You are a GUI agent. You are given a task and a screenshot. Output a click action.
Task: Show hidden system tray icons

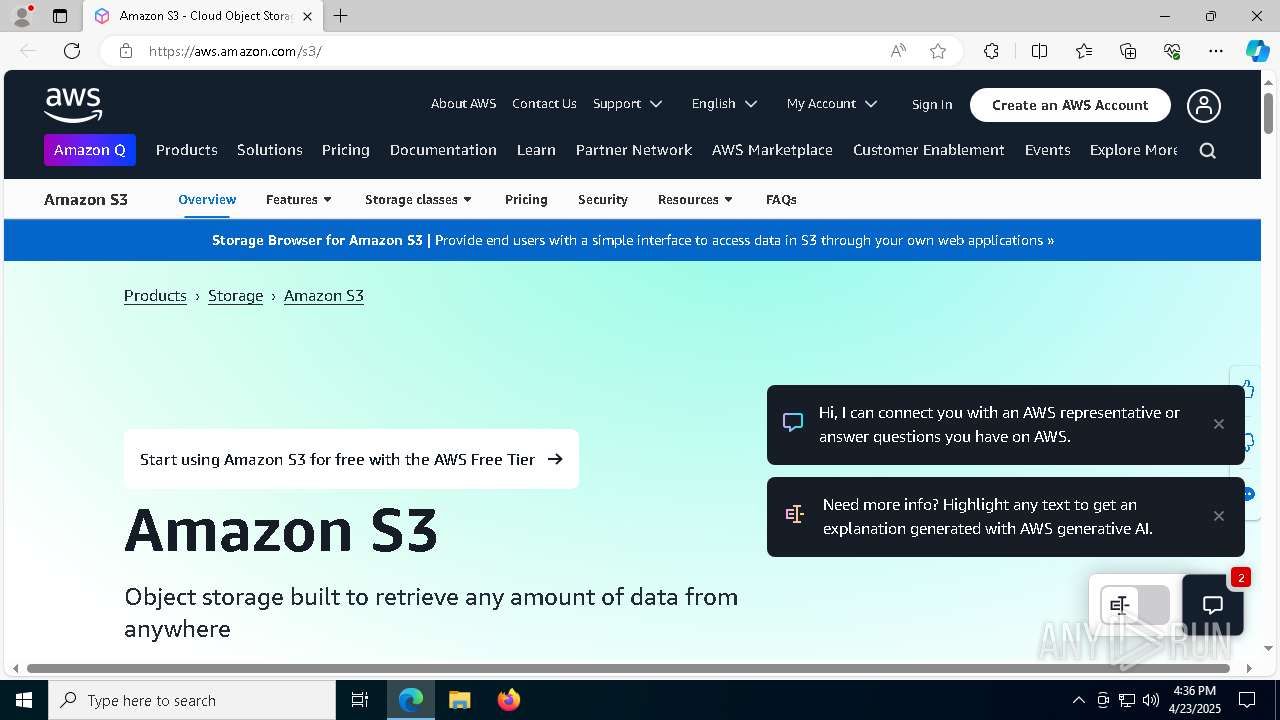(1078, 700)
